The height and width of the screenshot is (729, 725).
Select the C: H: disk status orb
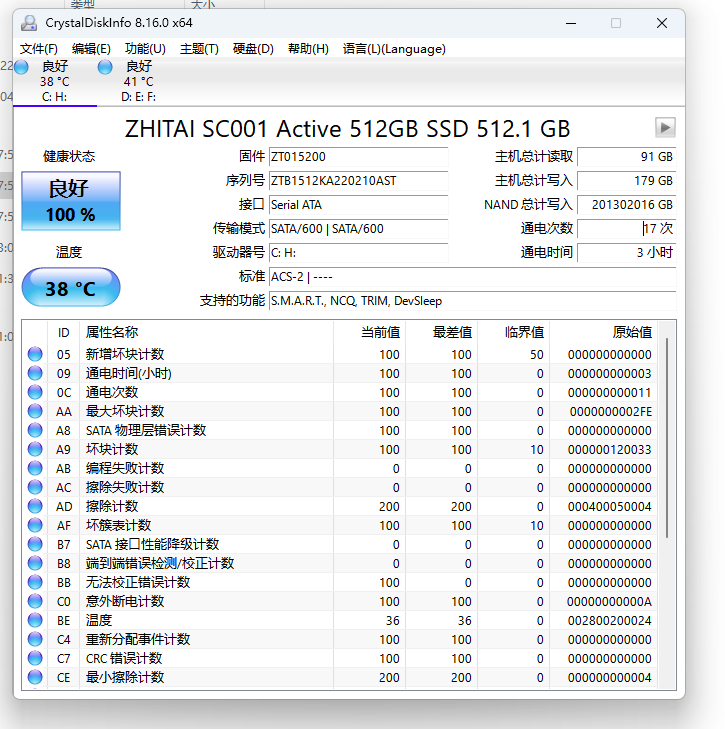tap(21, 67)
